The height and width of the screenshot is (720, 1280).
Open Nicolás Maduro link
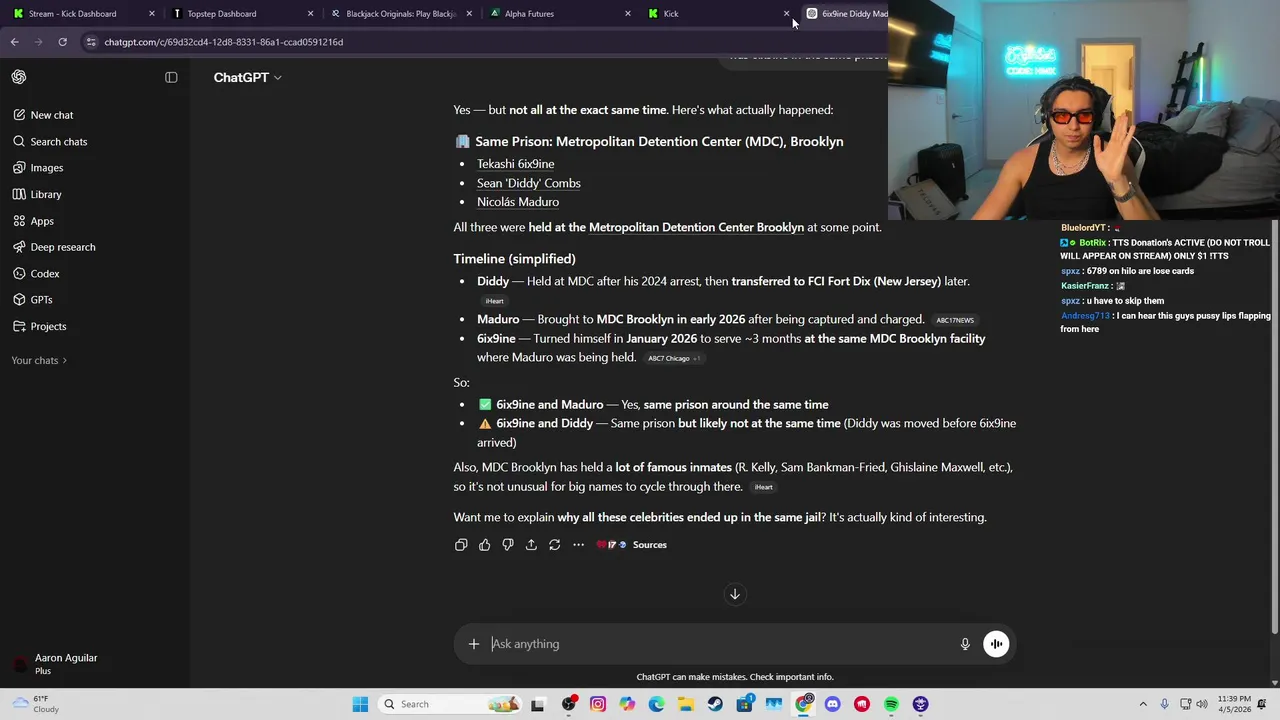(517, 202)
